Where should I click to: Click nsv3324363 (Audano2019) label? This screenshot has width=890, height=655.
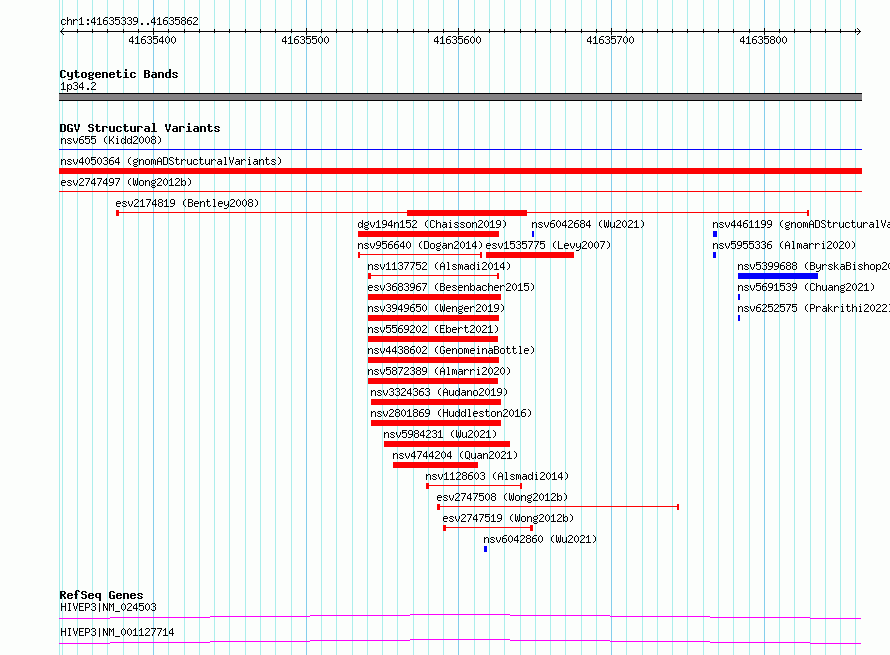point(439,392)
